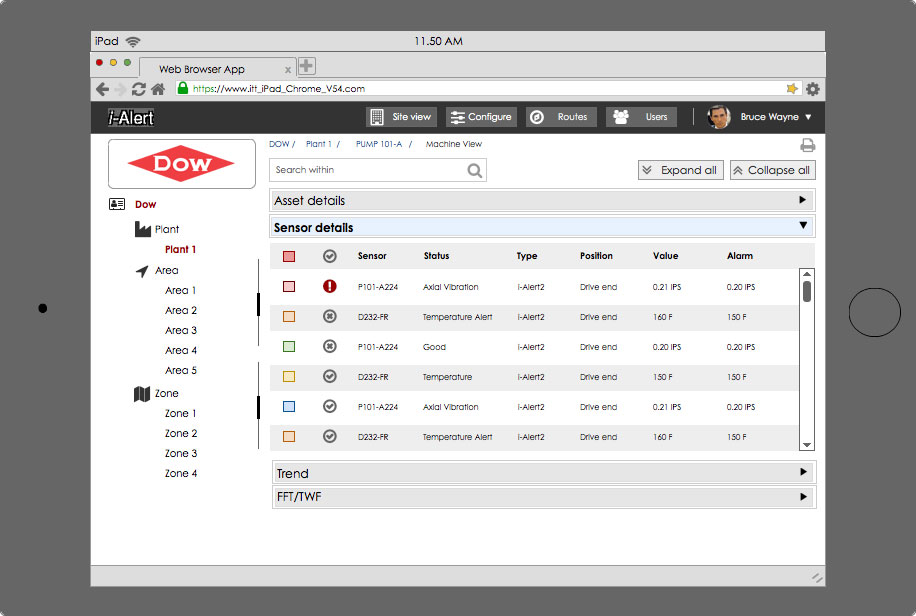Reload the page with the refresh icon
916x616 pixels.
coord(138,89)
